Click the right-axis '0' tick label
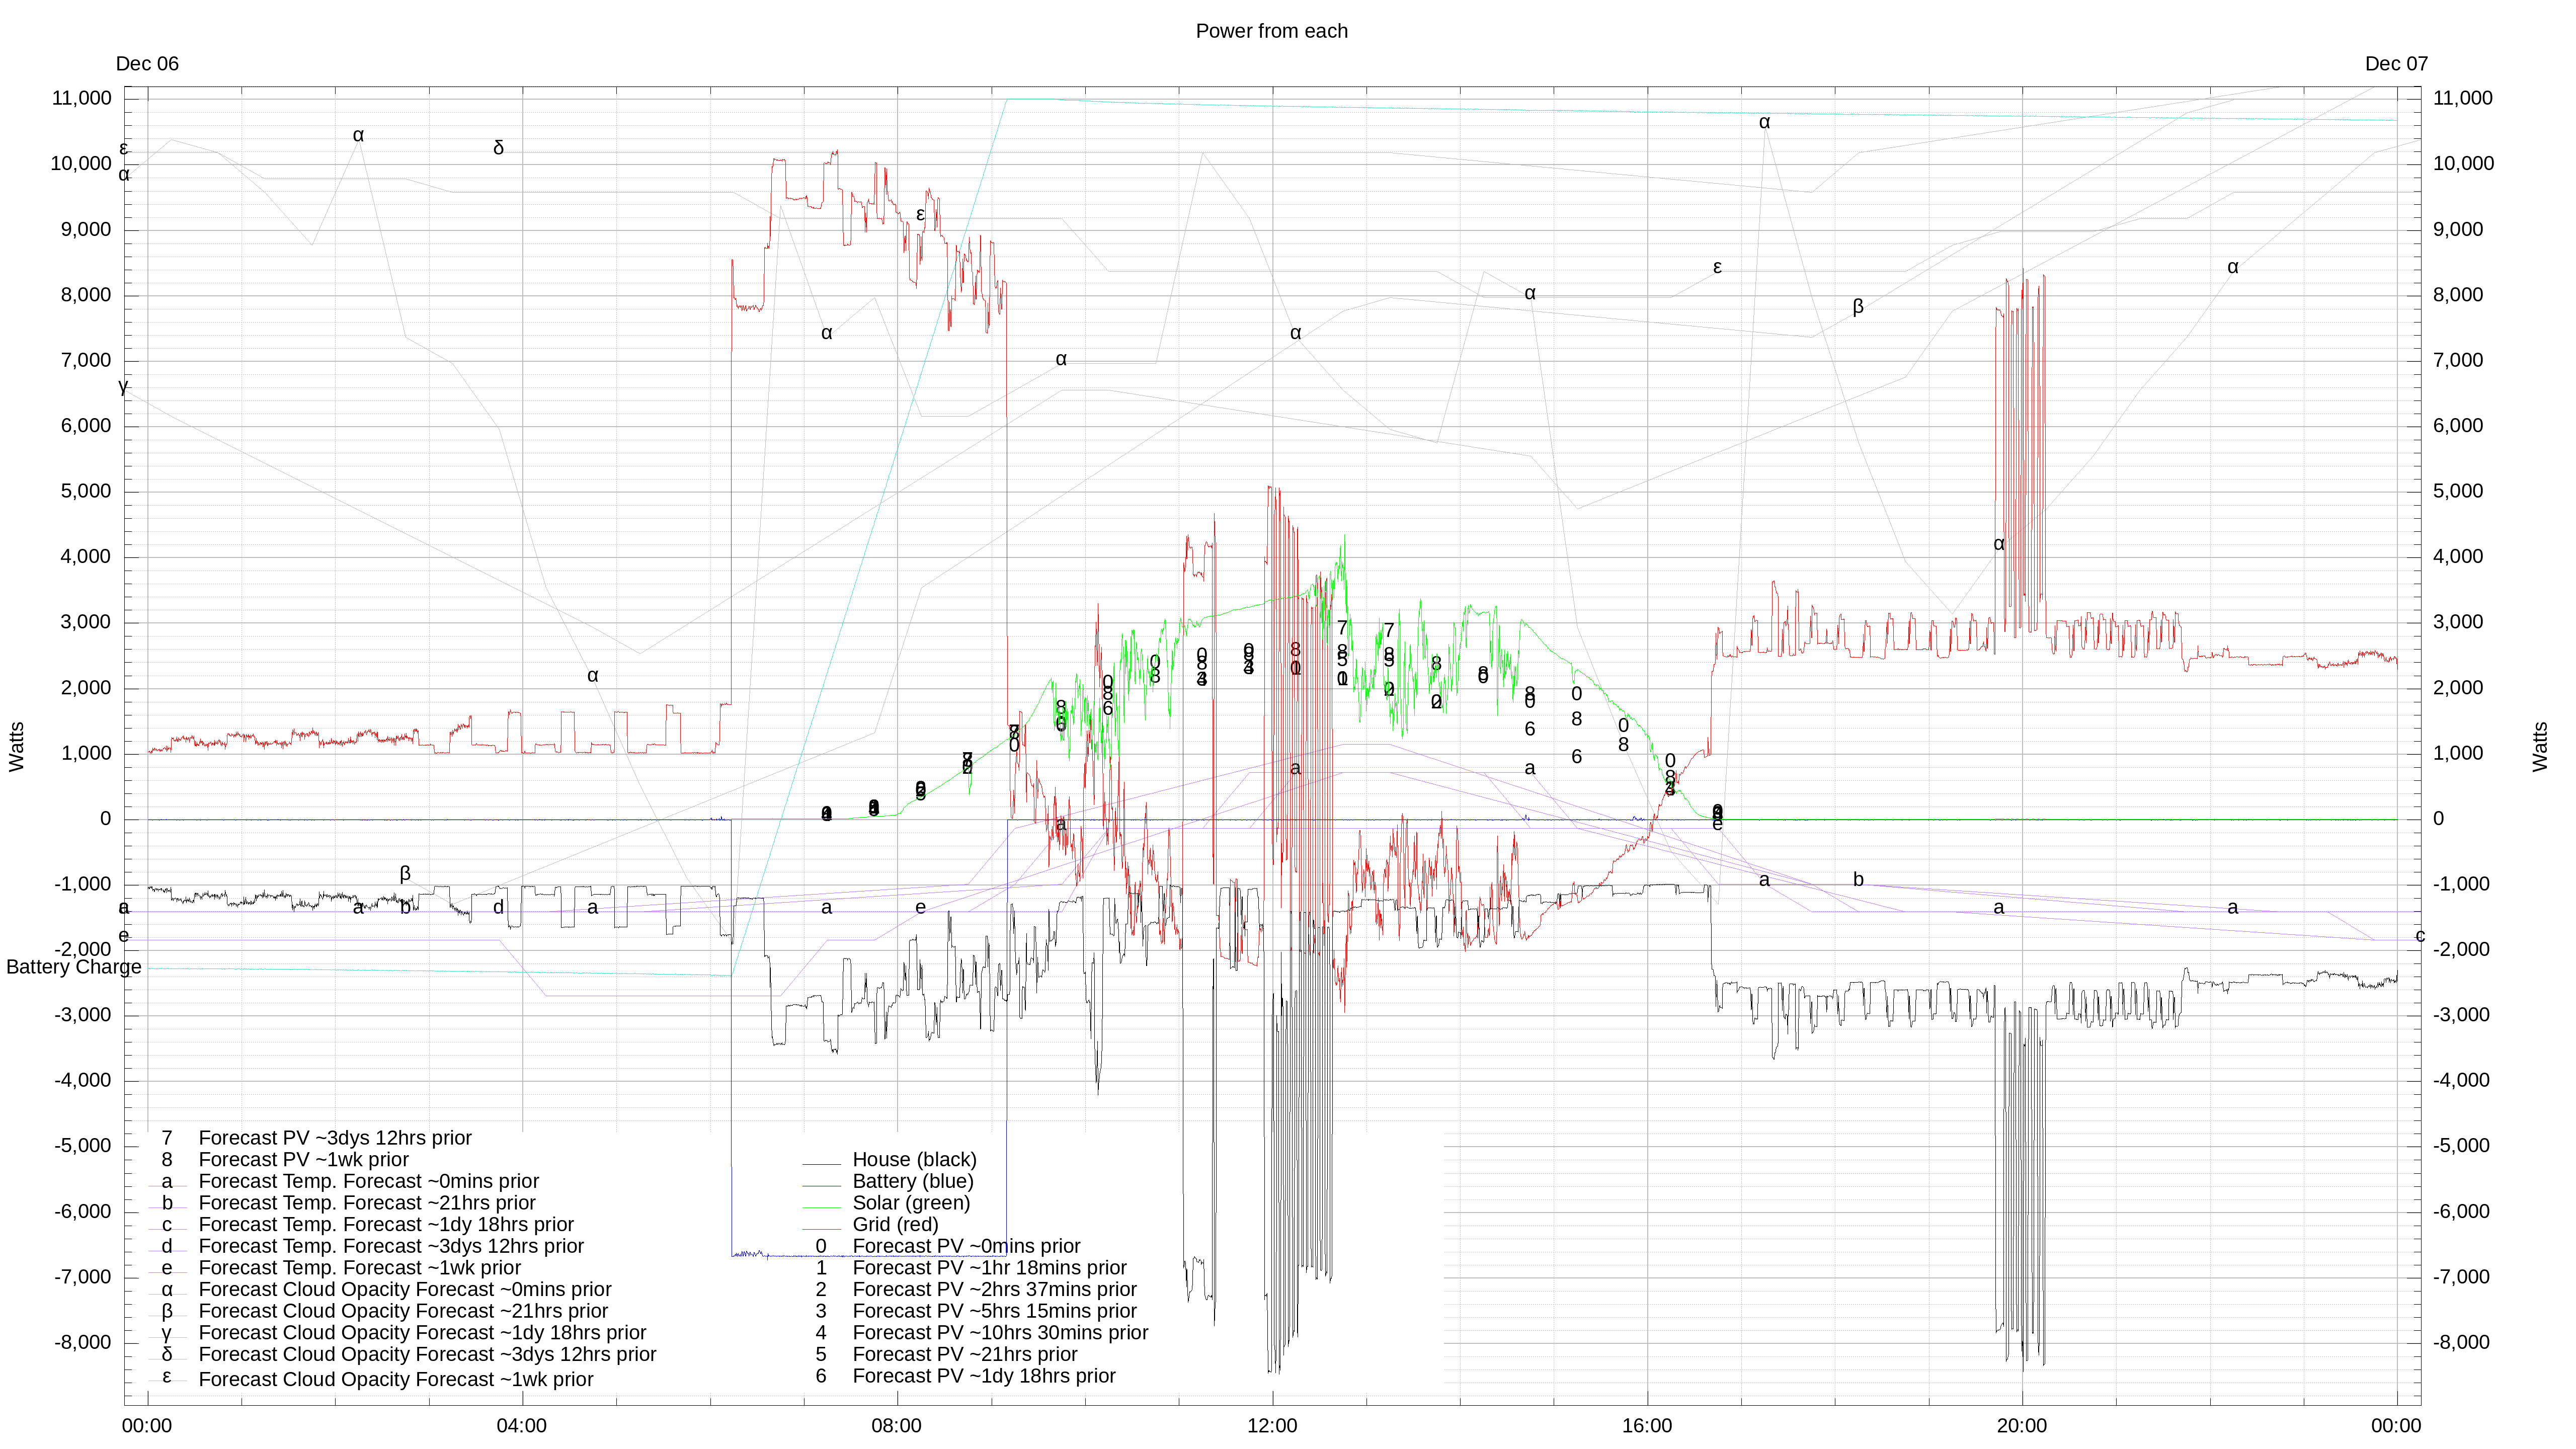This screenshot has height=1449, width=2576. click(2438, 819)
